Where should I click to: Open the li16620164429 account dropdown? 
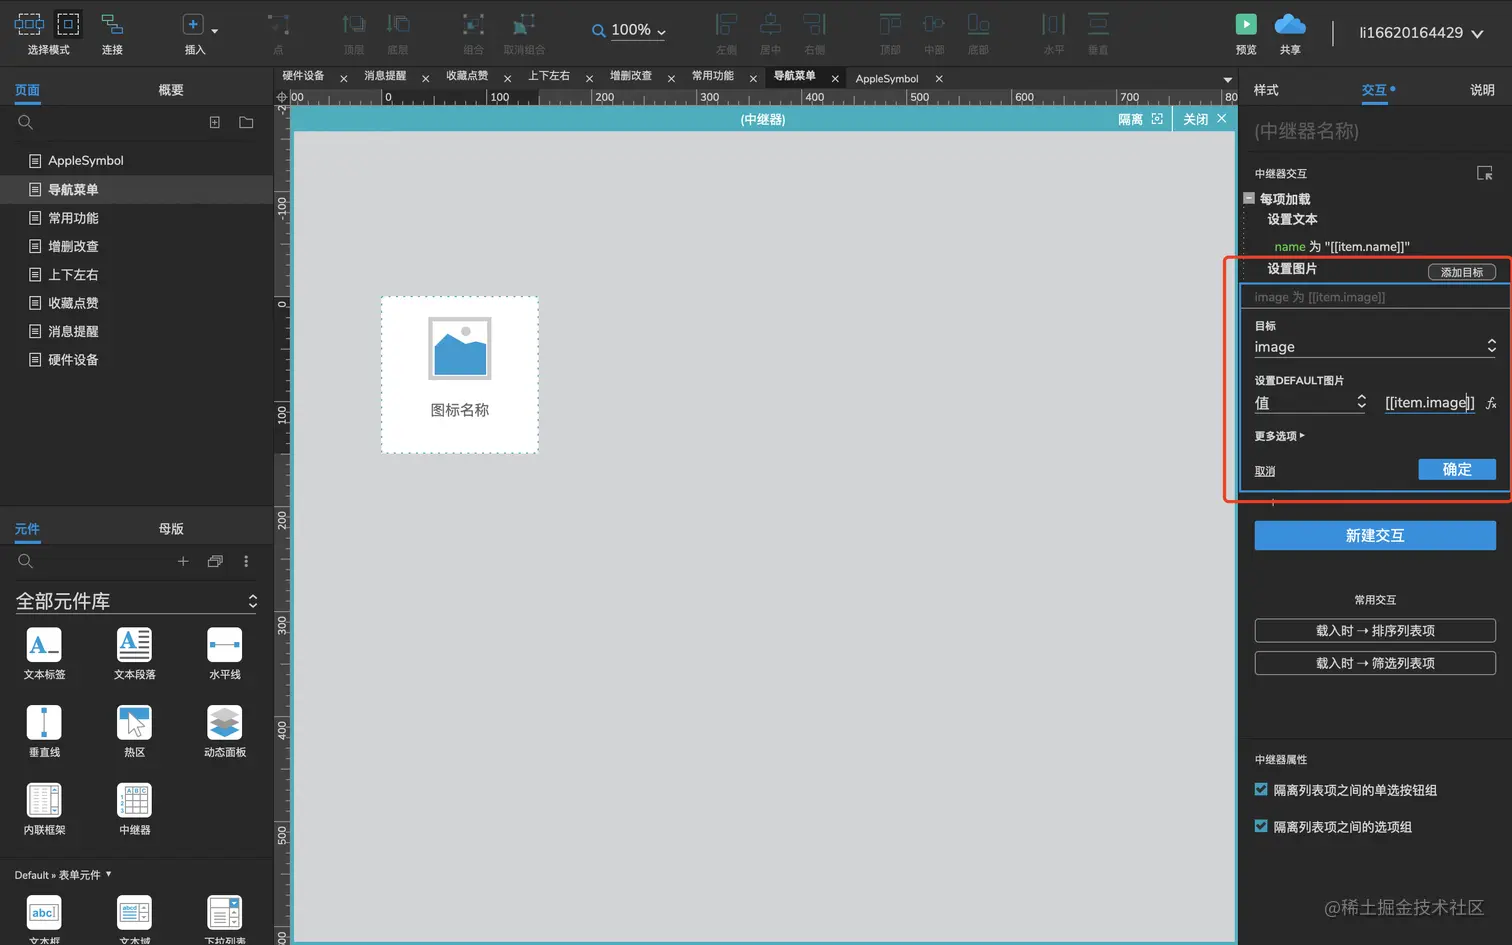coord(1421,33)
